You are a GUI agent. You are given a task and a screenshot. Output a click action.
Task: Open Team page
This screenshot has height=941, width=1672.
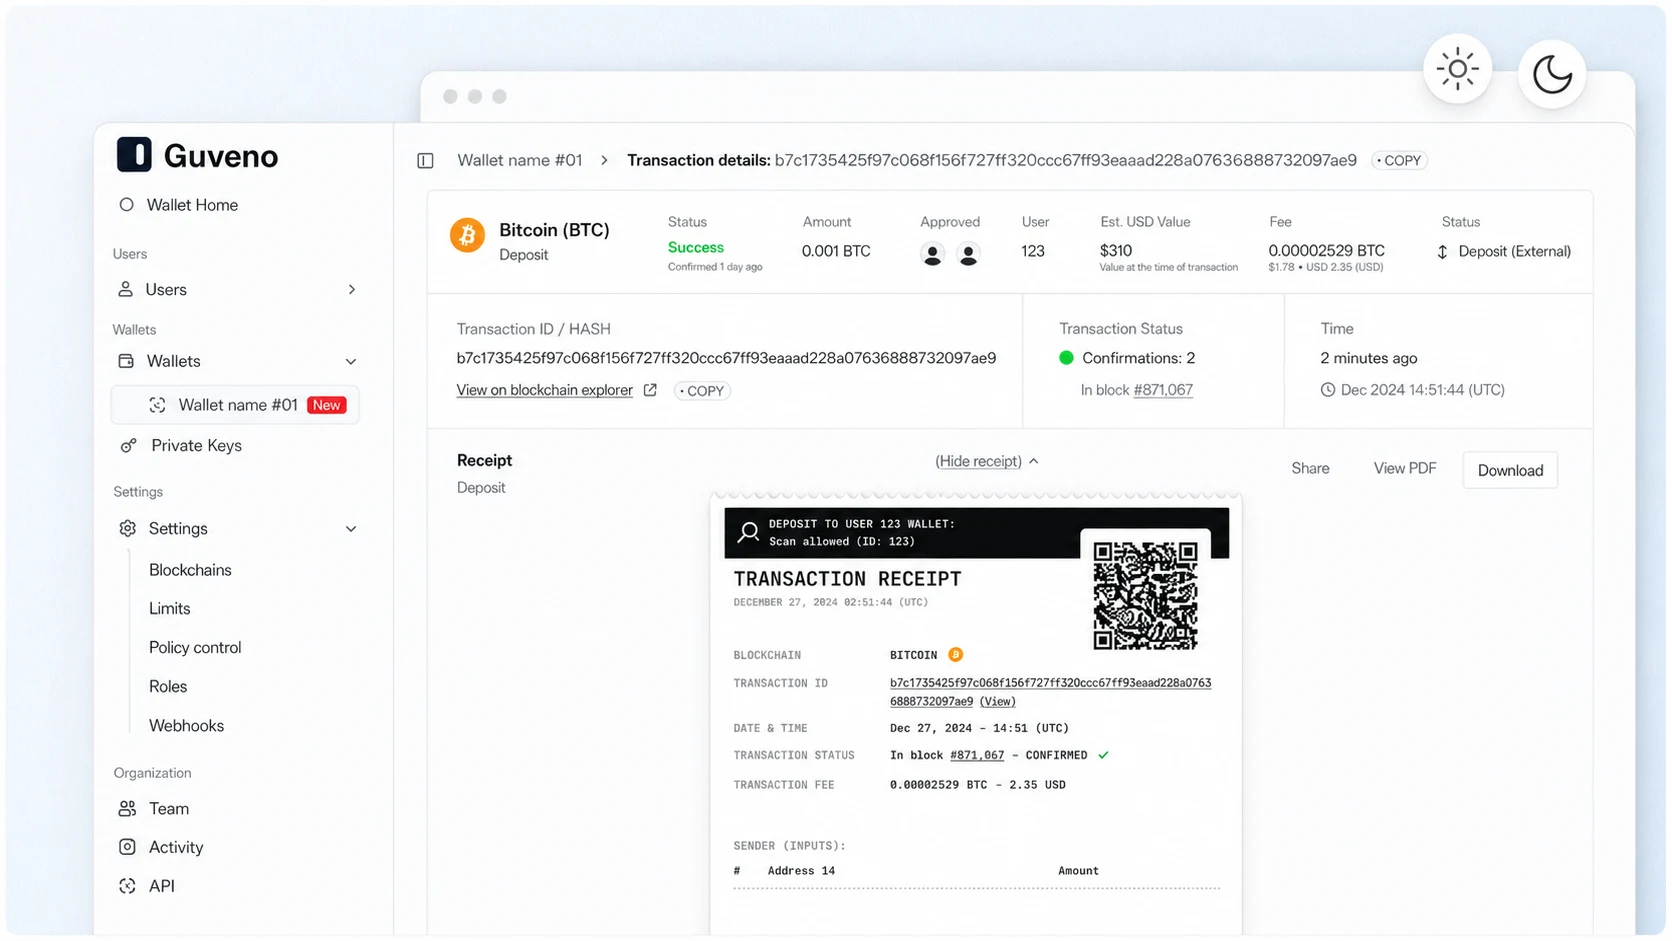tap(169, 808)
